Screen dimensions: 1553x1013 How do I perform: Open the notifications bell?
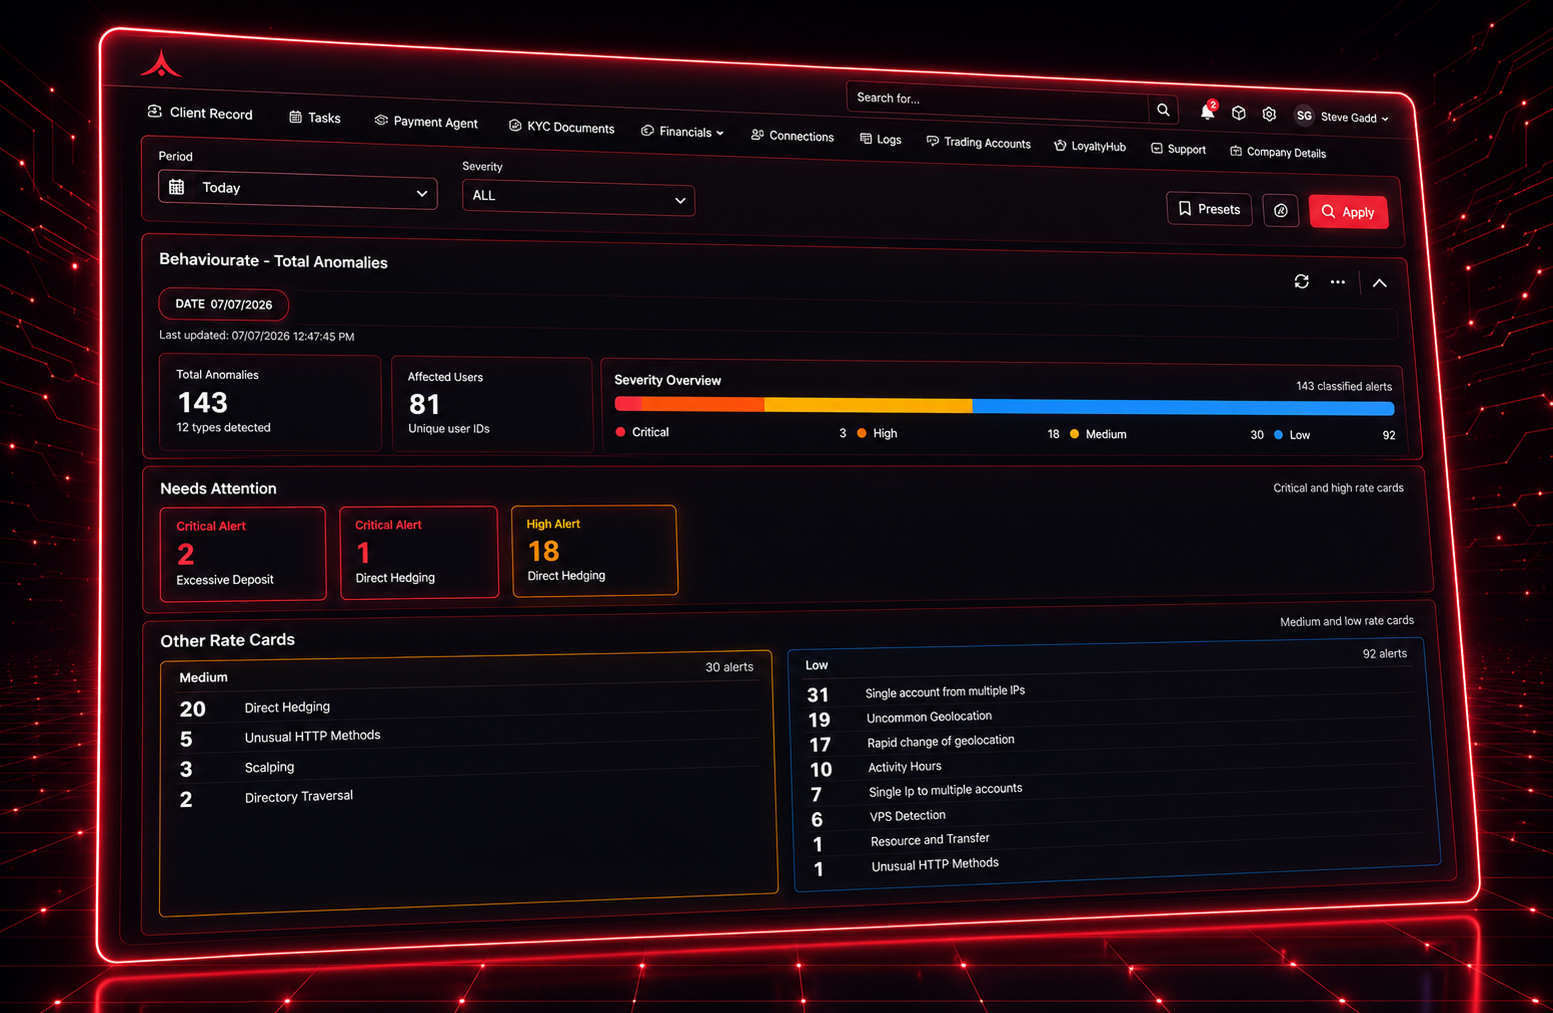pos(1207,111)
